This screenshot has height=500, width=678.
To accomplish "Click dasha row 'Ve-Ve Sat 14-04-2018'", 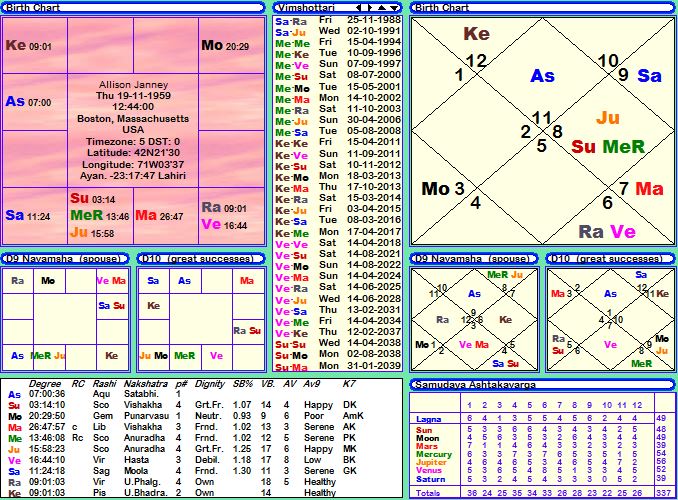I will (338, 244).
